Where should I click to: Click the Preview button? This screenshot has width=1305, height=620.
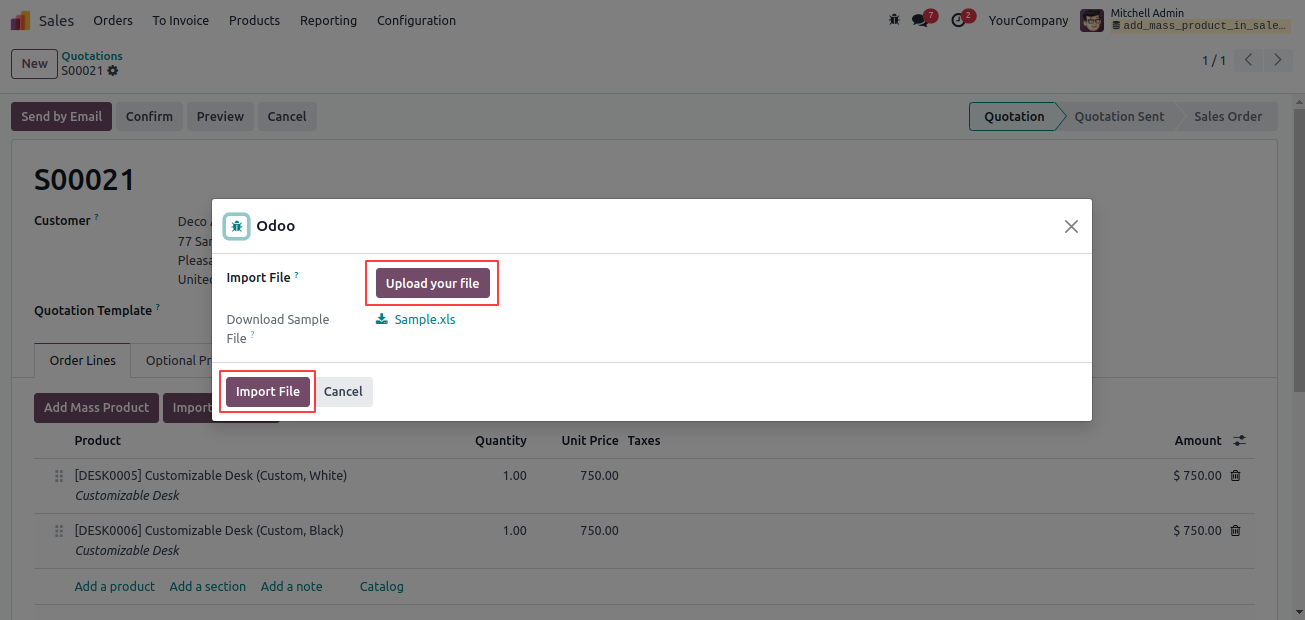220,116
